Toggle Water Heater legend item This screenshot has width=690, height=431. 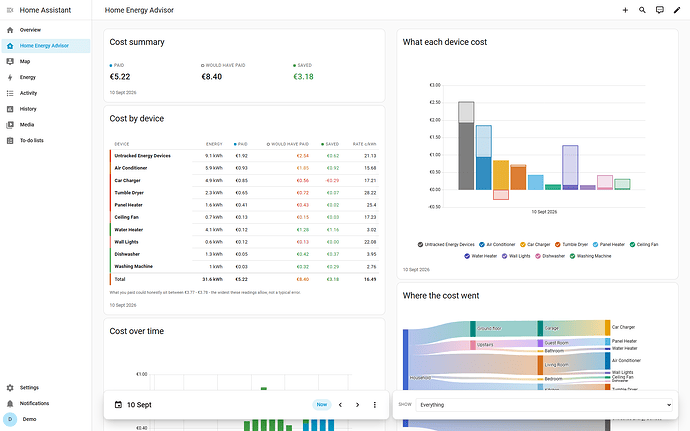coord(481,256)
